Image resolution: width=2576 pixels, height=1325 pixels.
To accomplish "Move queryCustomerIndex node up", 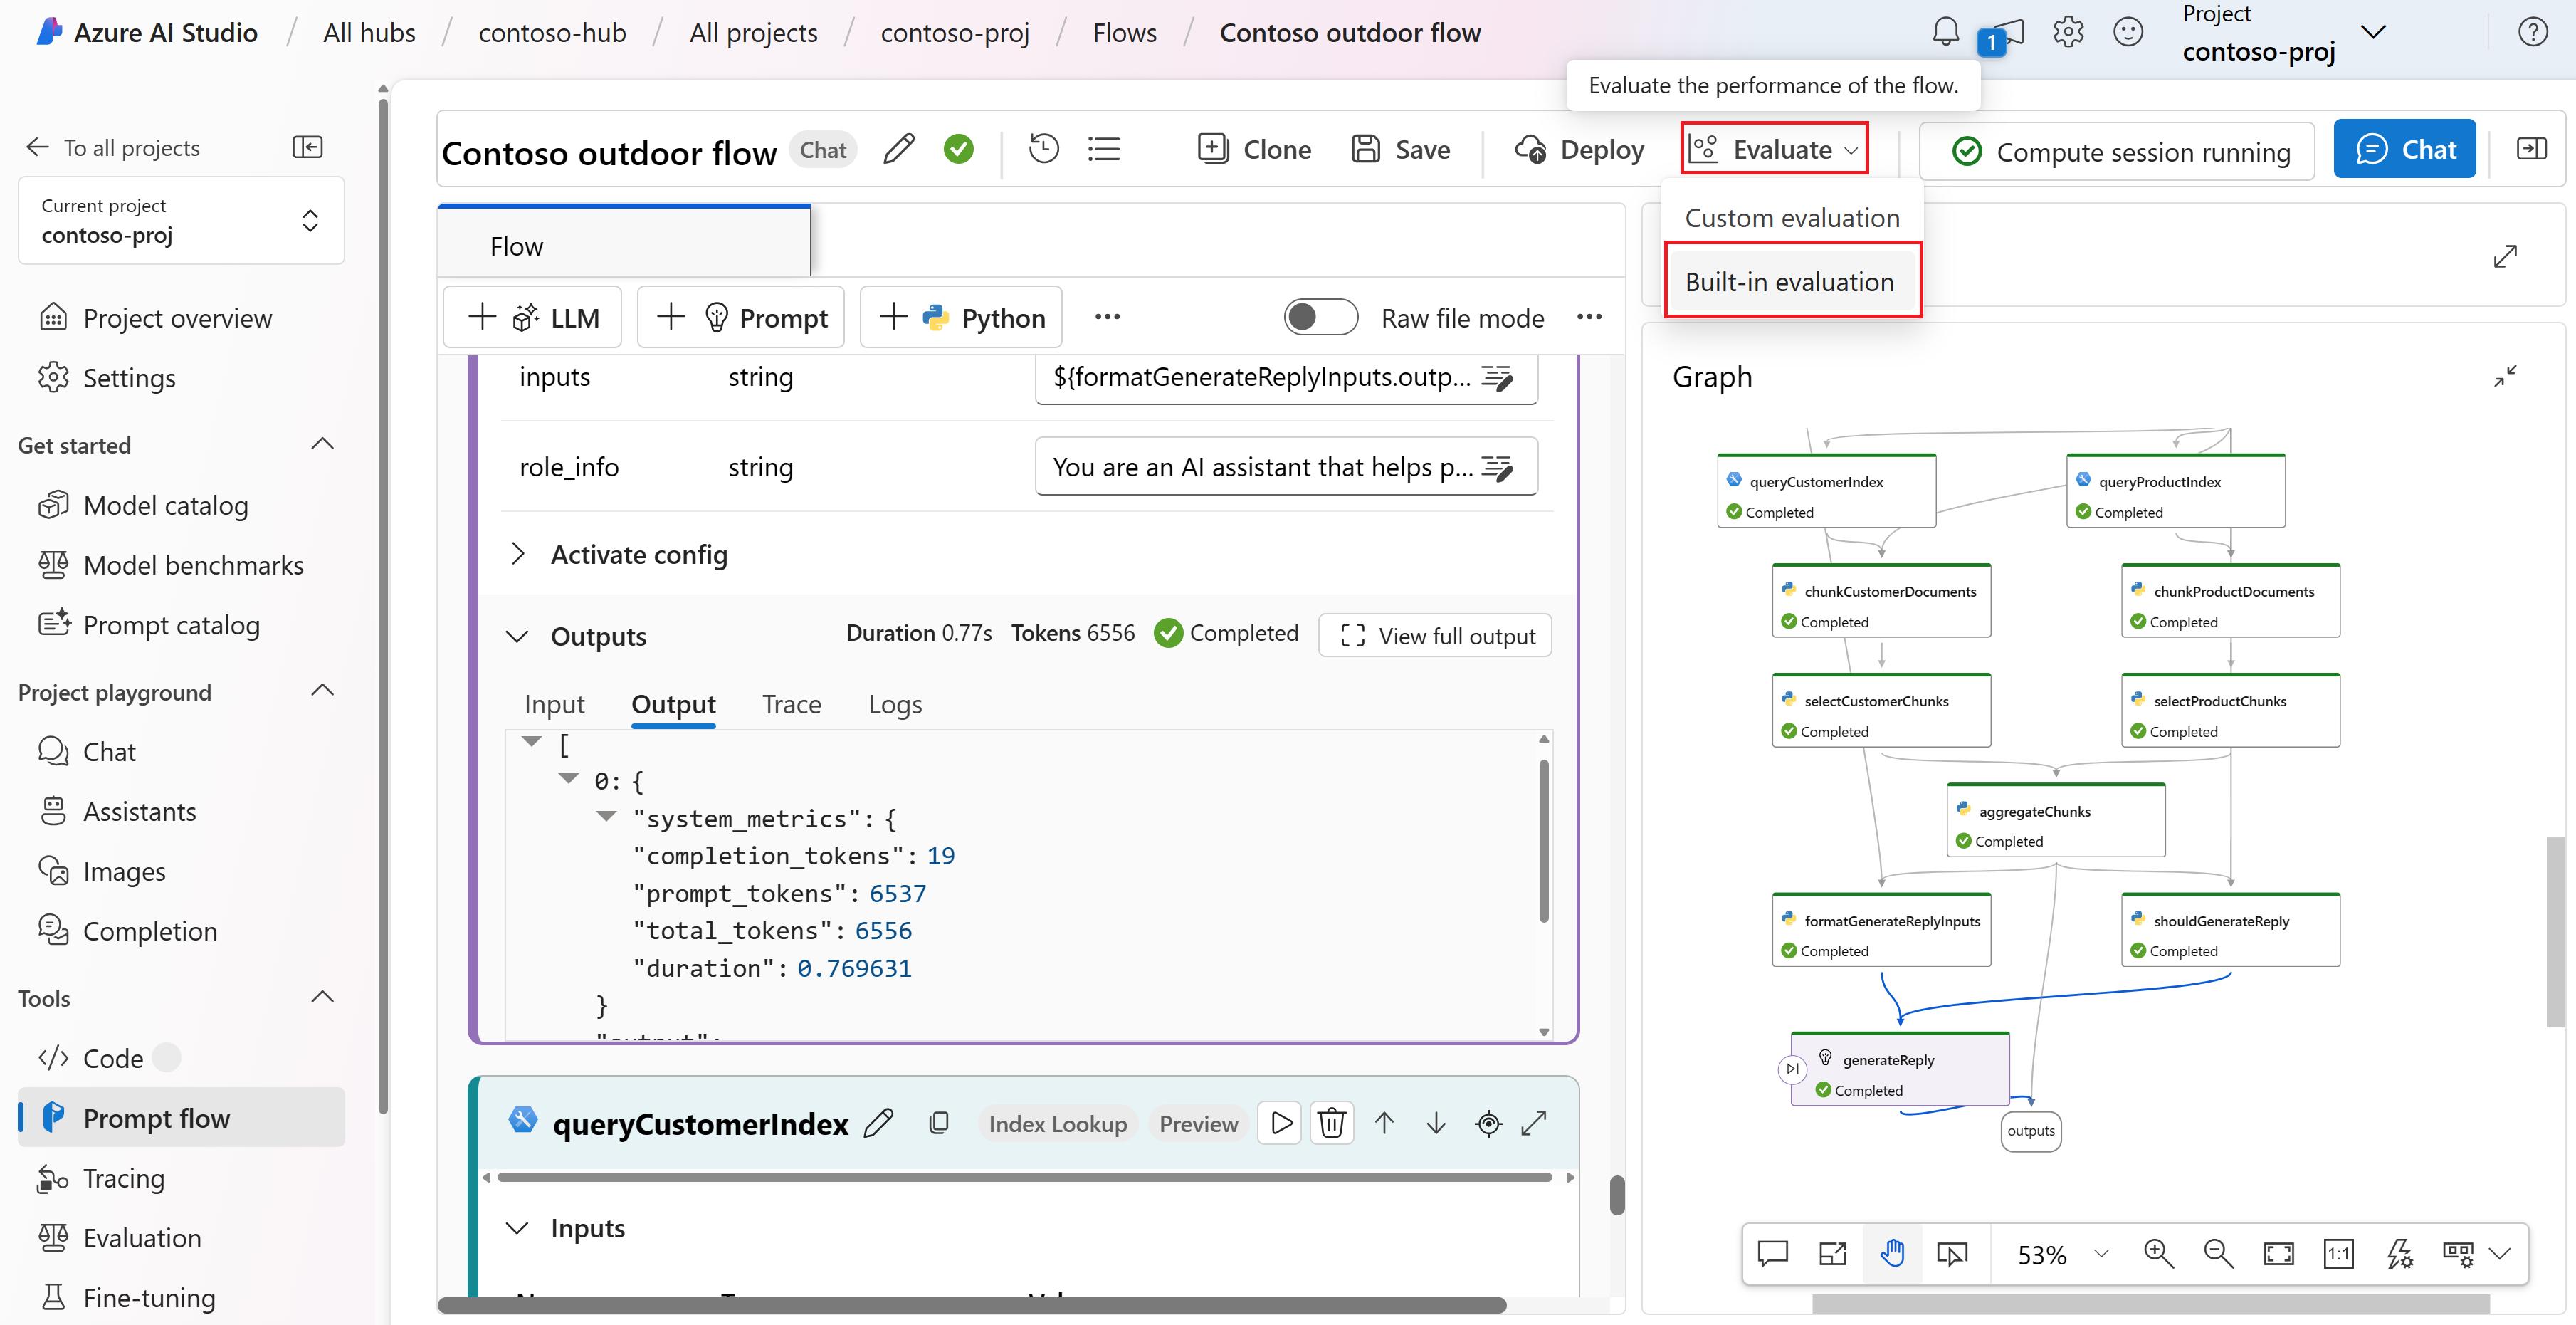I will click(1384, 1123).
